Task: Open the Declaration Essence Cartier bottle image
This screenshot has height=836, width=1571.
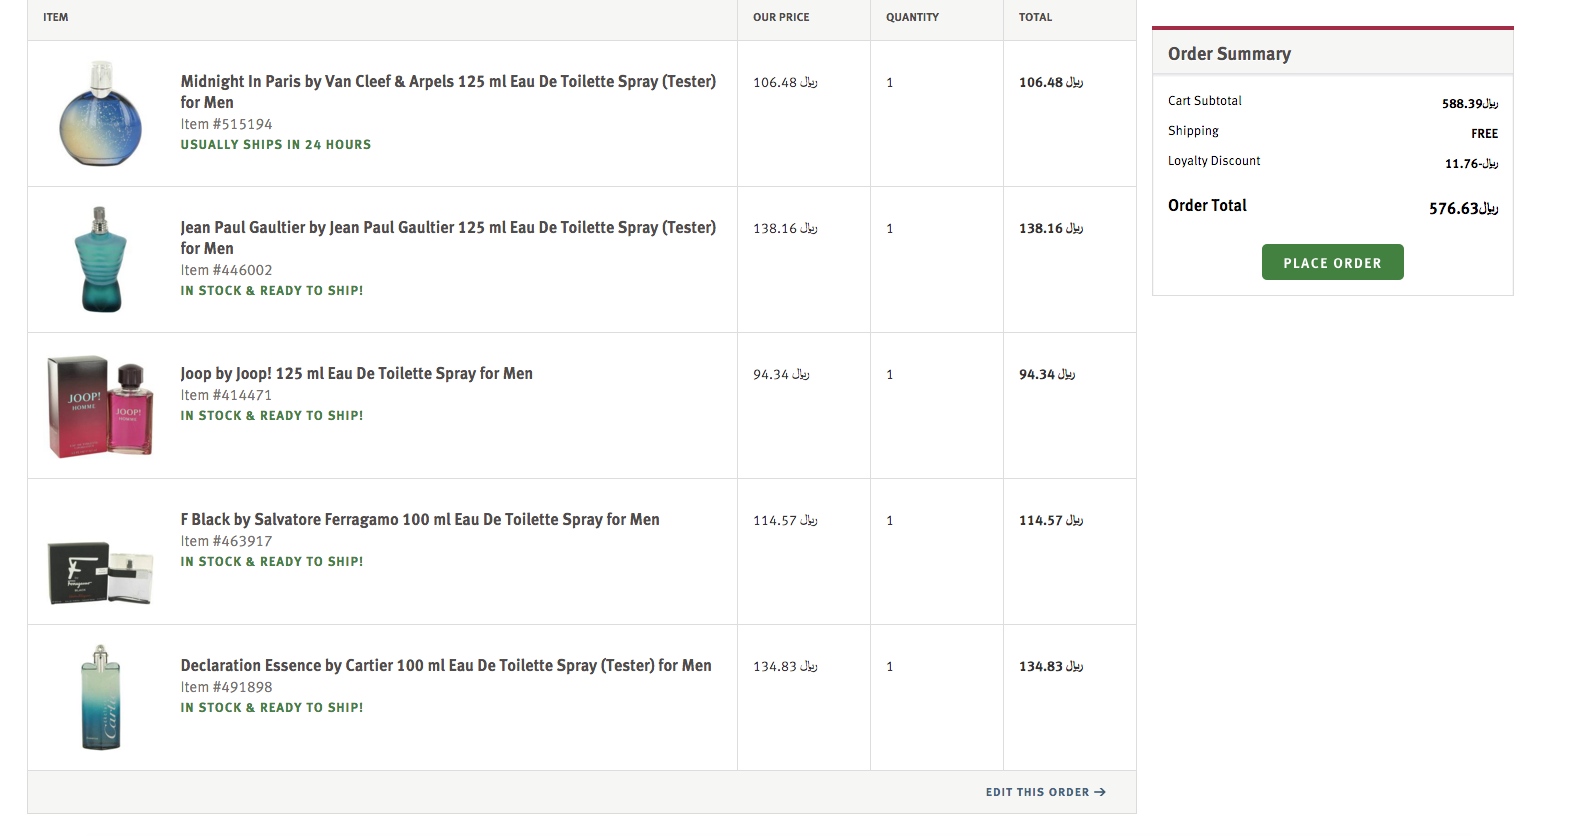Action: (100, 697)
